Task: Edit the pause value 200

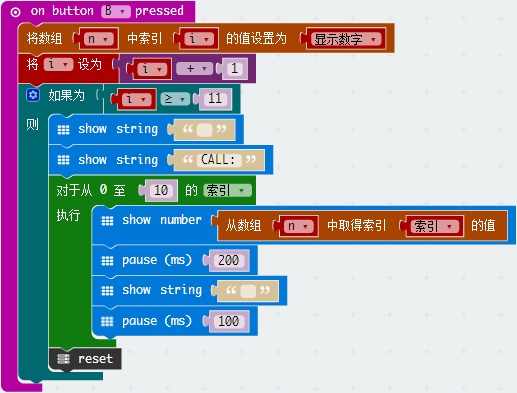Action: pos(228,260)
